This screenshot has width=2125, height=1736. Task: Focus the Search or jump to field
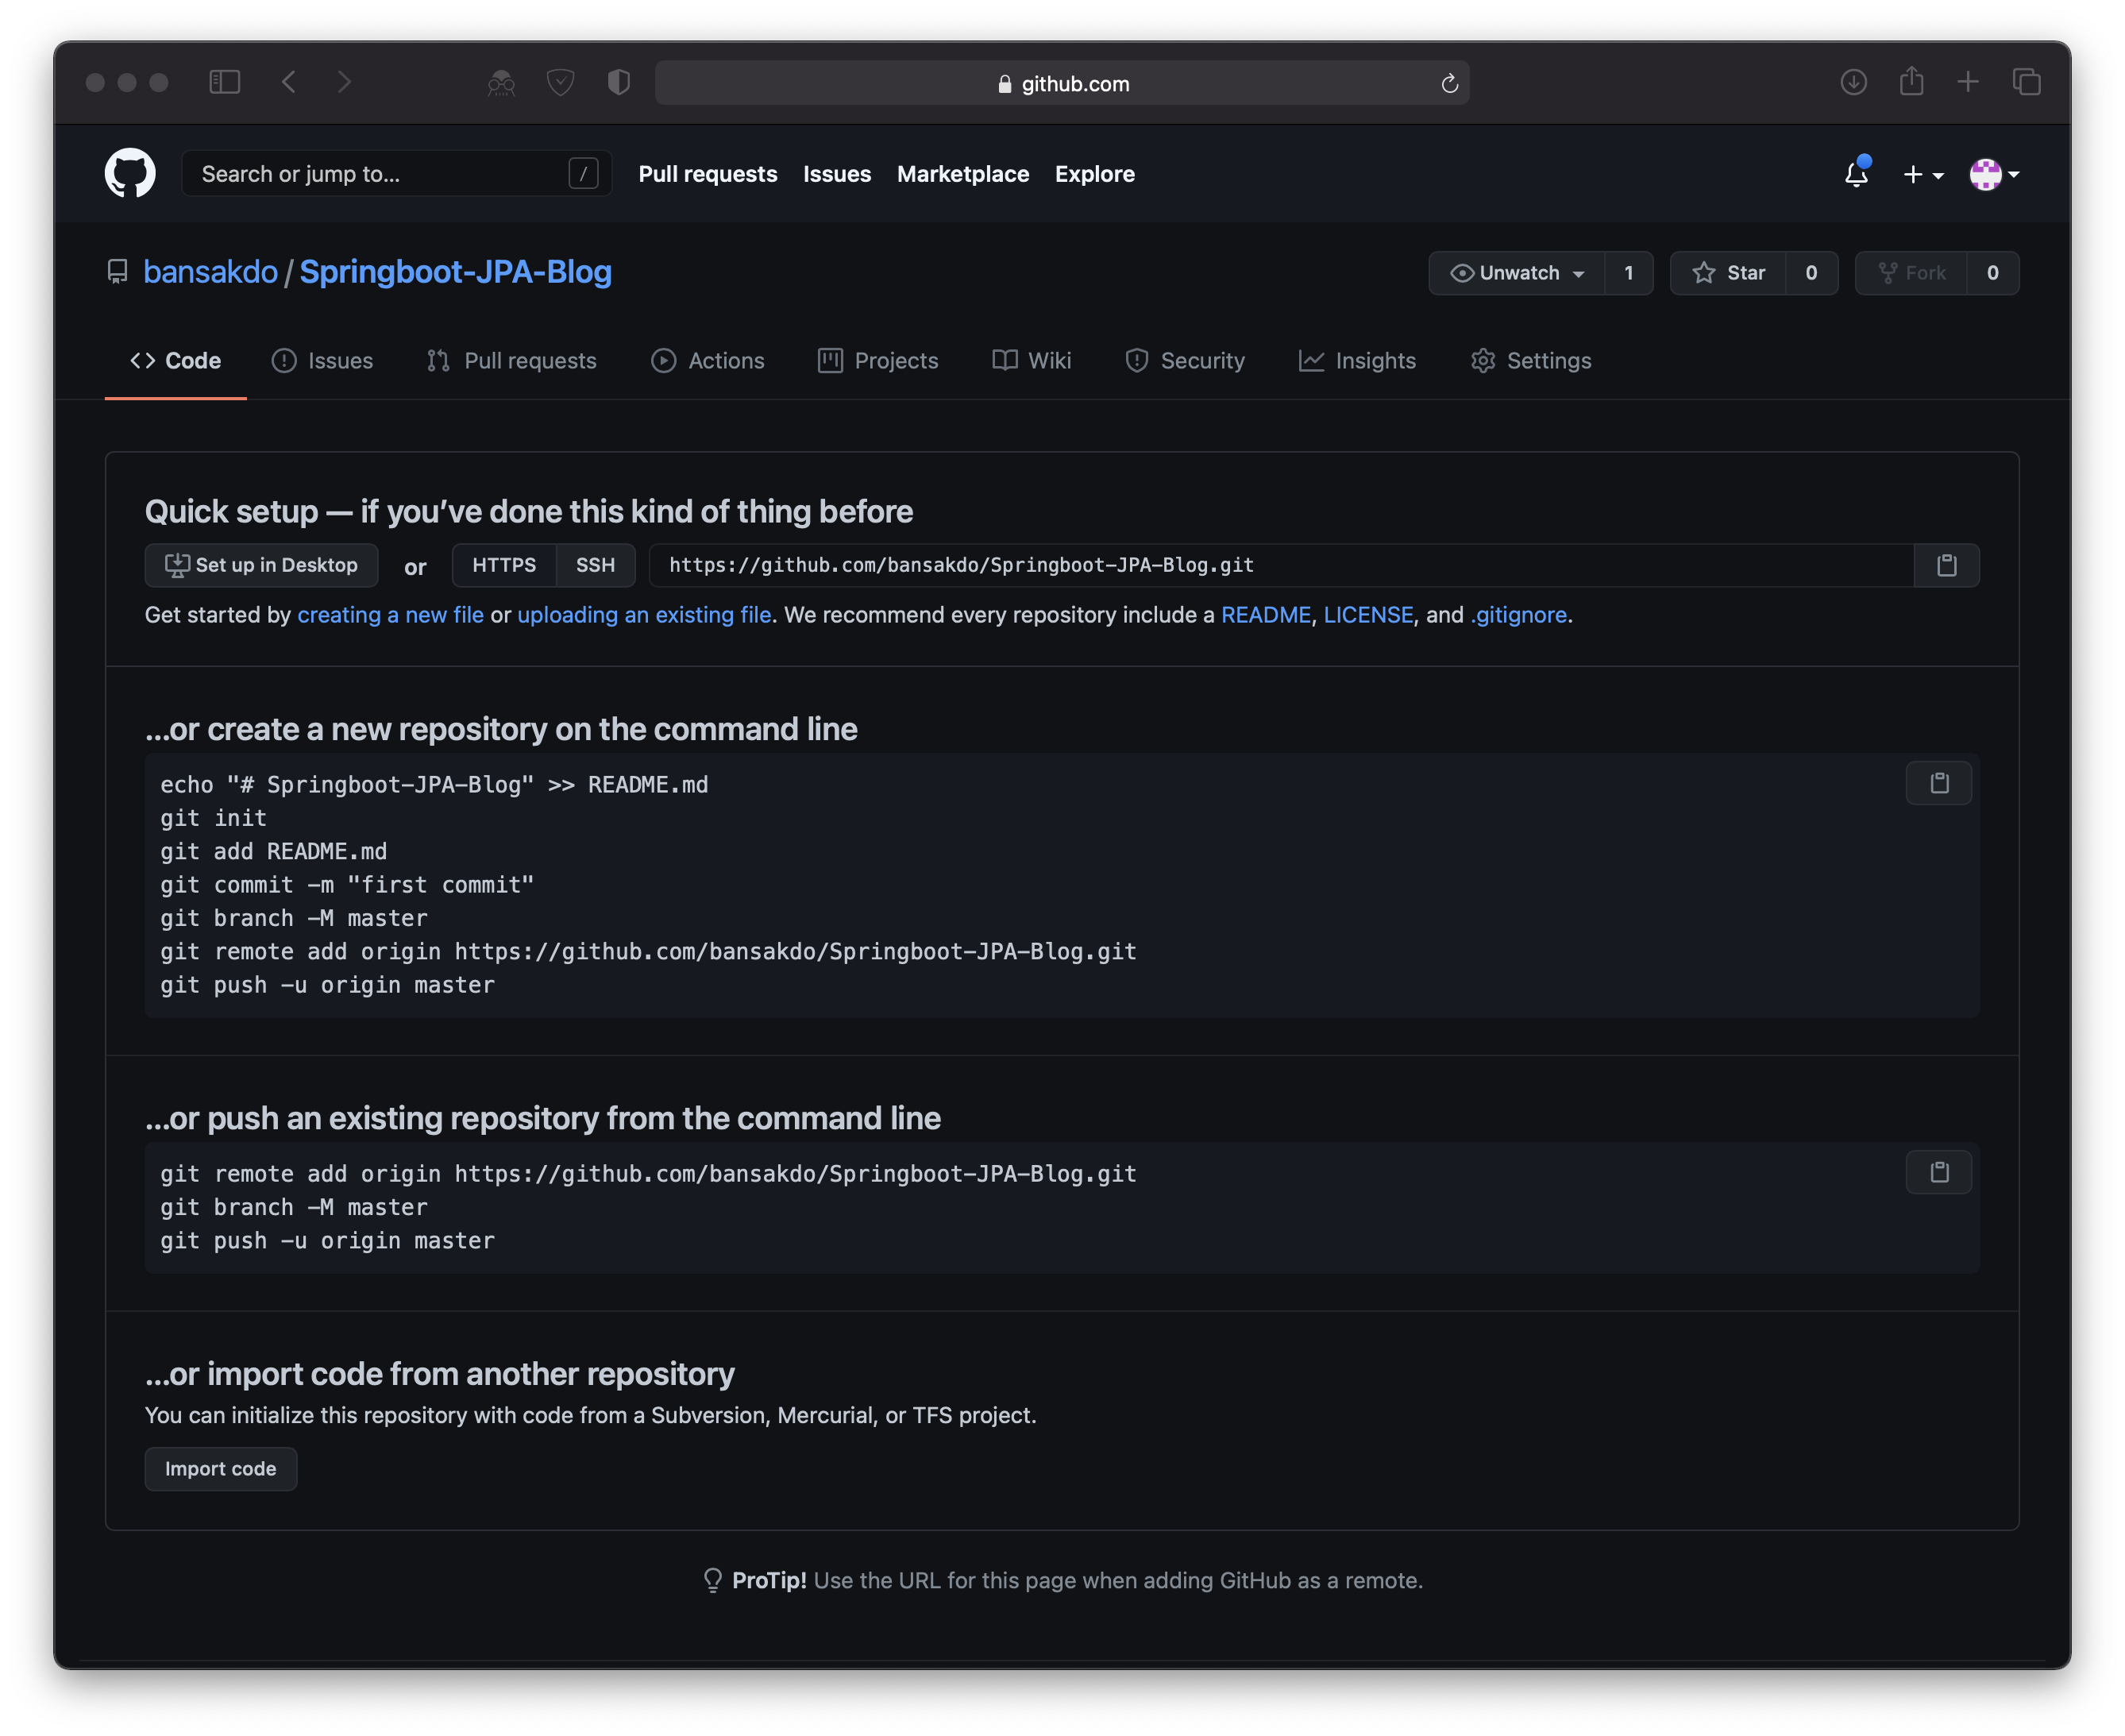[x=397, y=174]
